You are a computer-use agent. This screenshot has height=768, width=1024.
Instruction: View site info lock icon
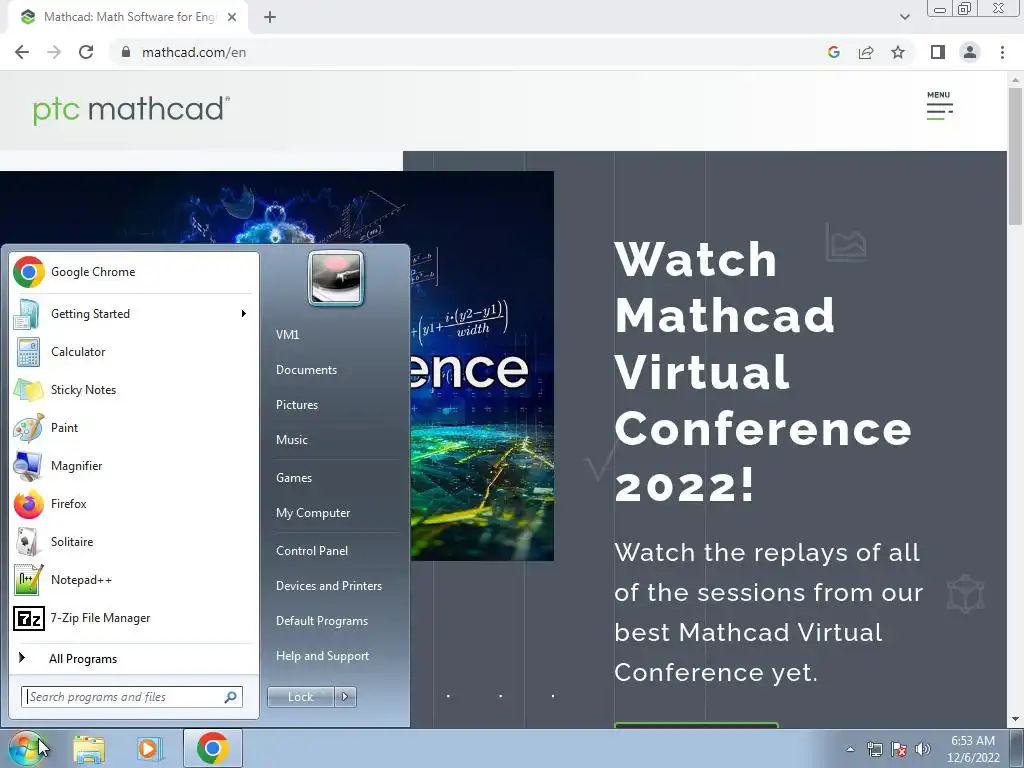click(x=126, y=52)
